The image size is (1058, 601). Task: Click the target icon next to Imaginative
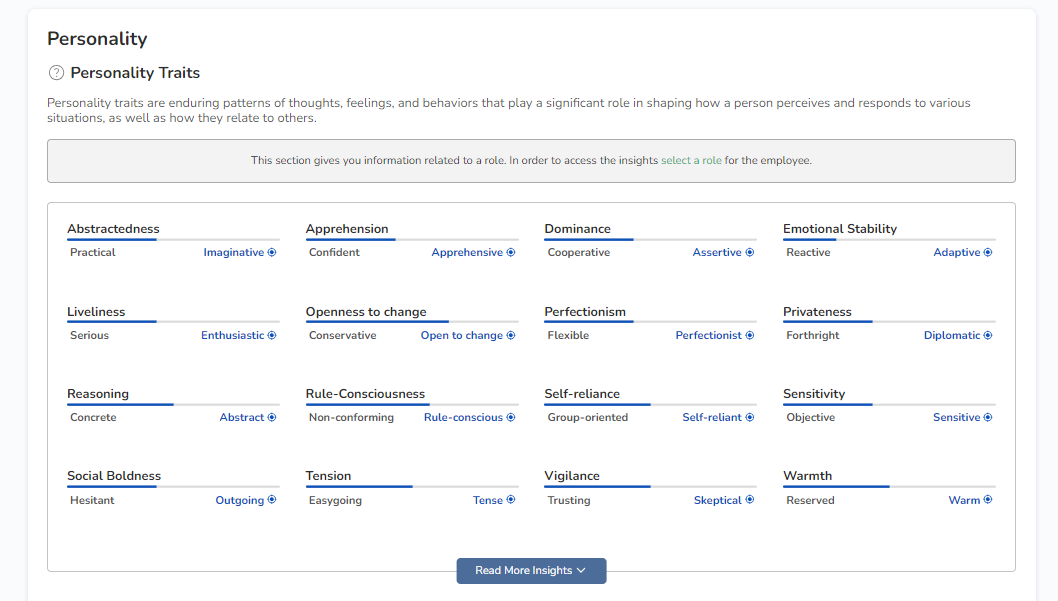[x=272, y=253]
